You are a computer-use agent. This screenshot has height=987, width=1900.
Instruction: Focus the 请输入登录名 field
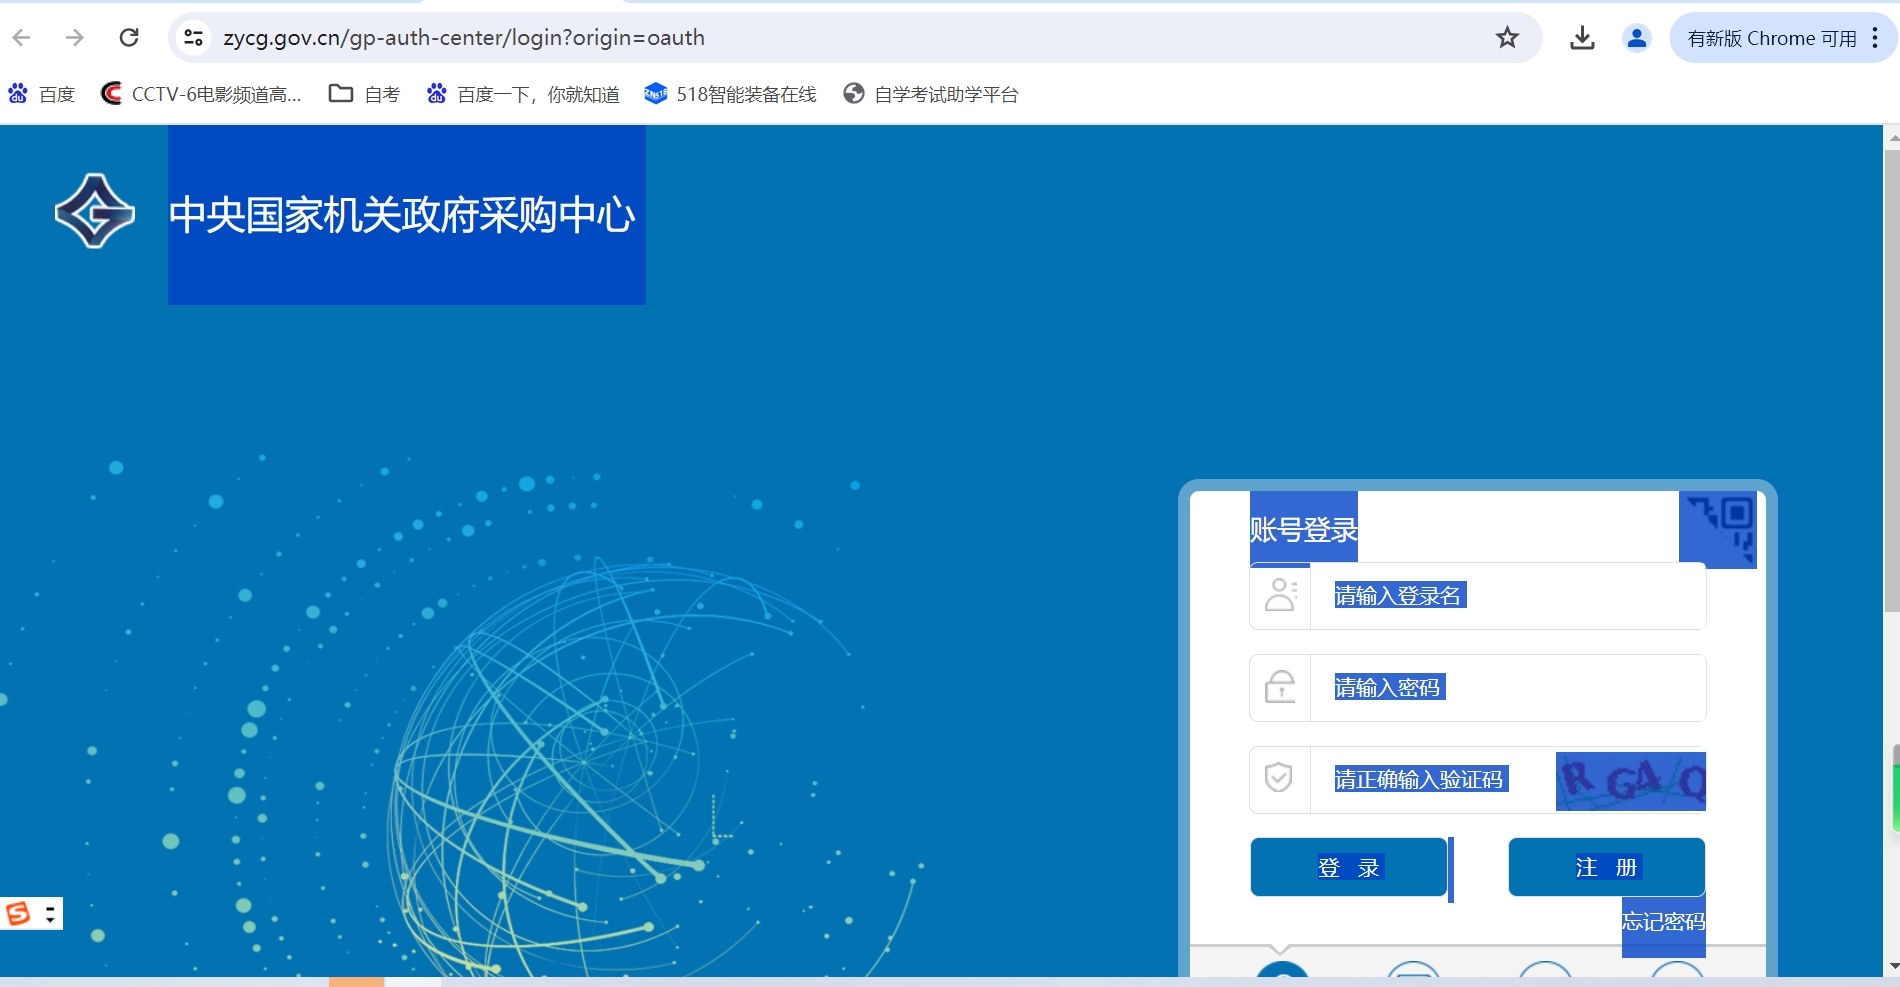(1508, 596)
